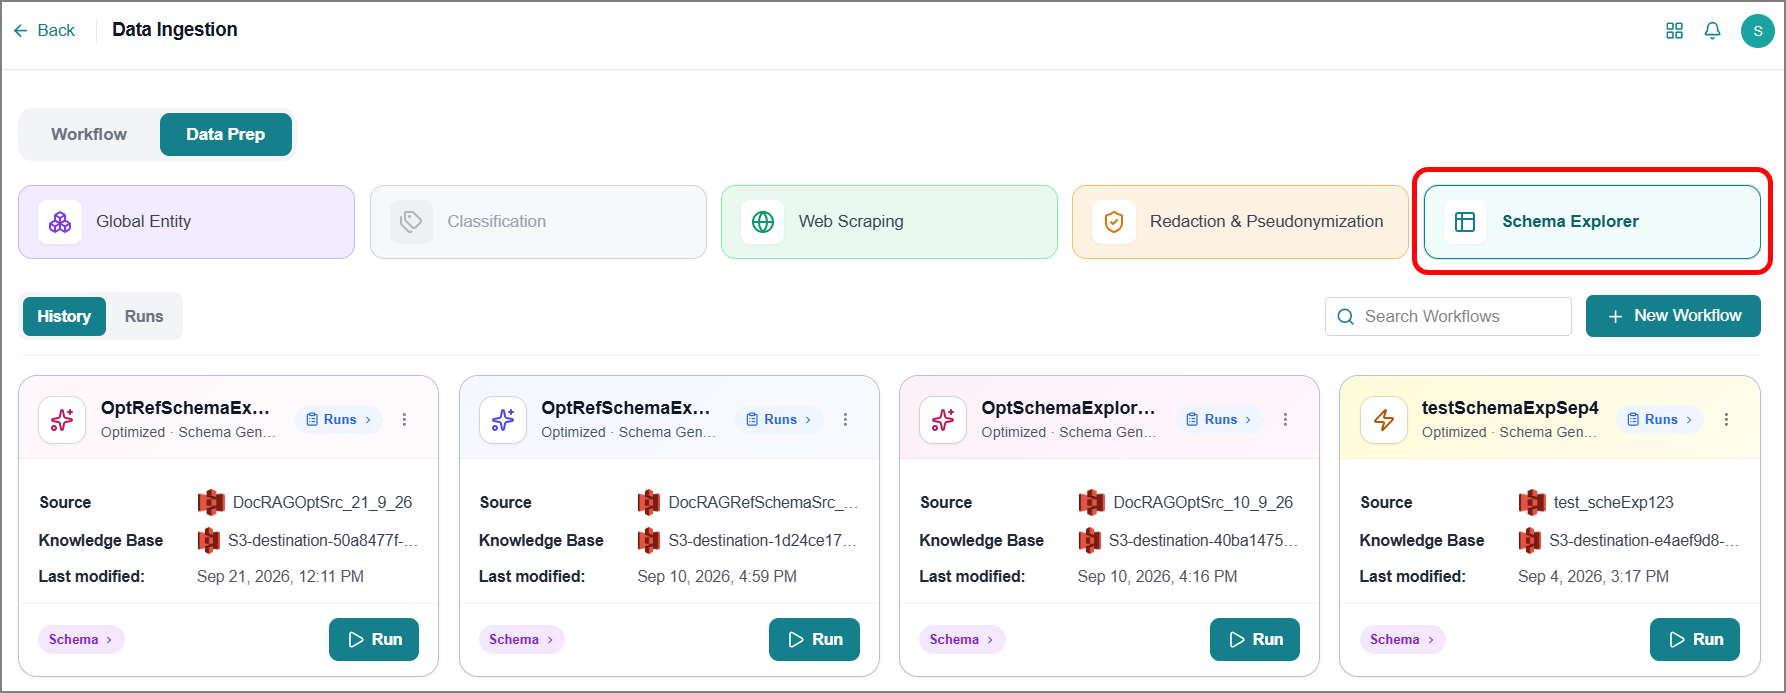The image size is (1786, 693).
Task: Click the Data Ingestion page title
Action: click(x=175, y=30)
